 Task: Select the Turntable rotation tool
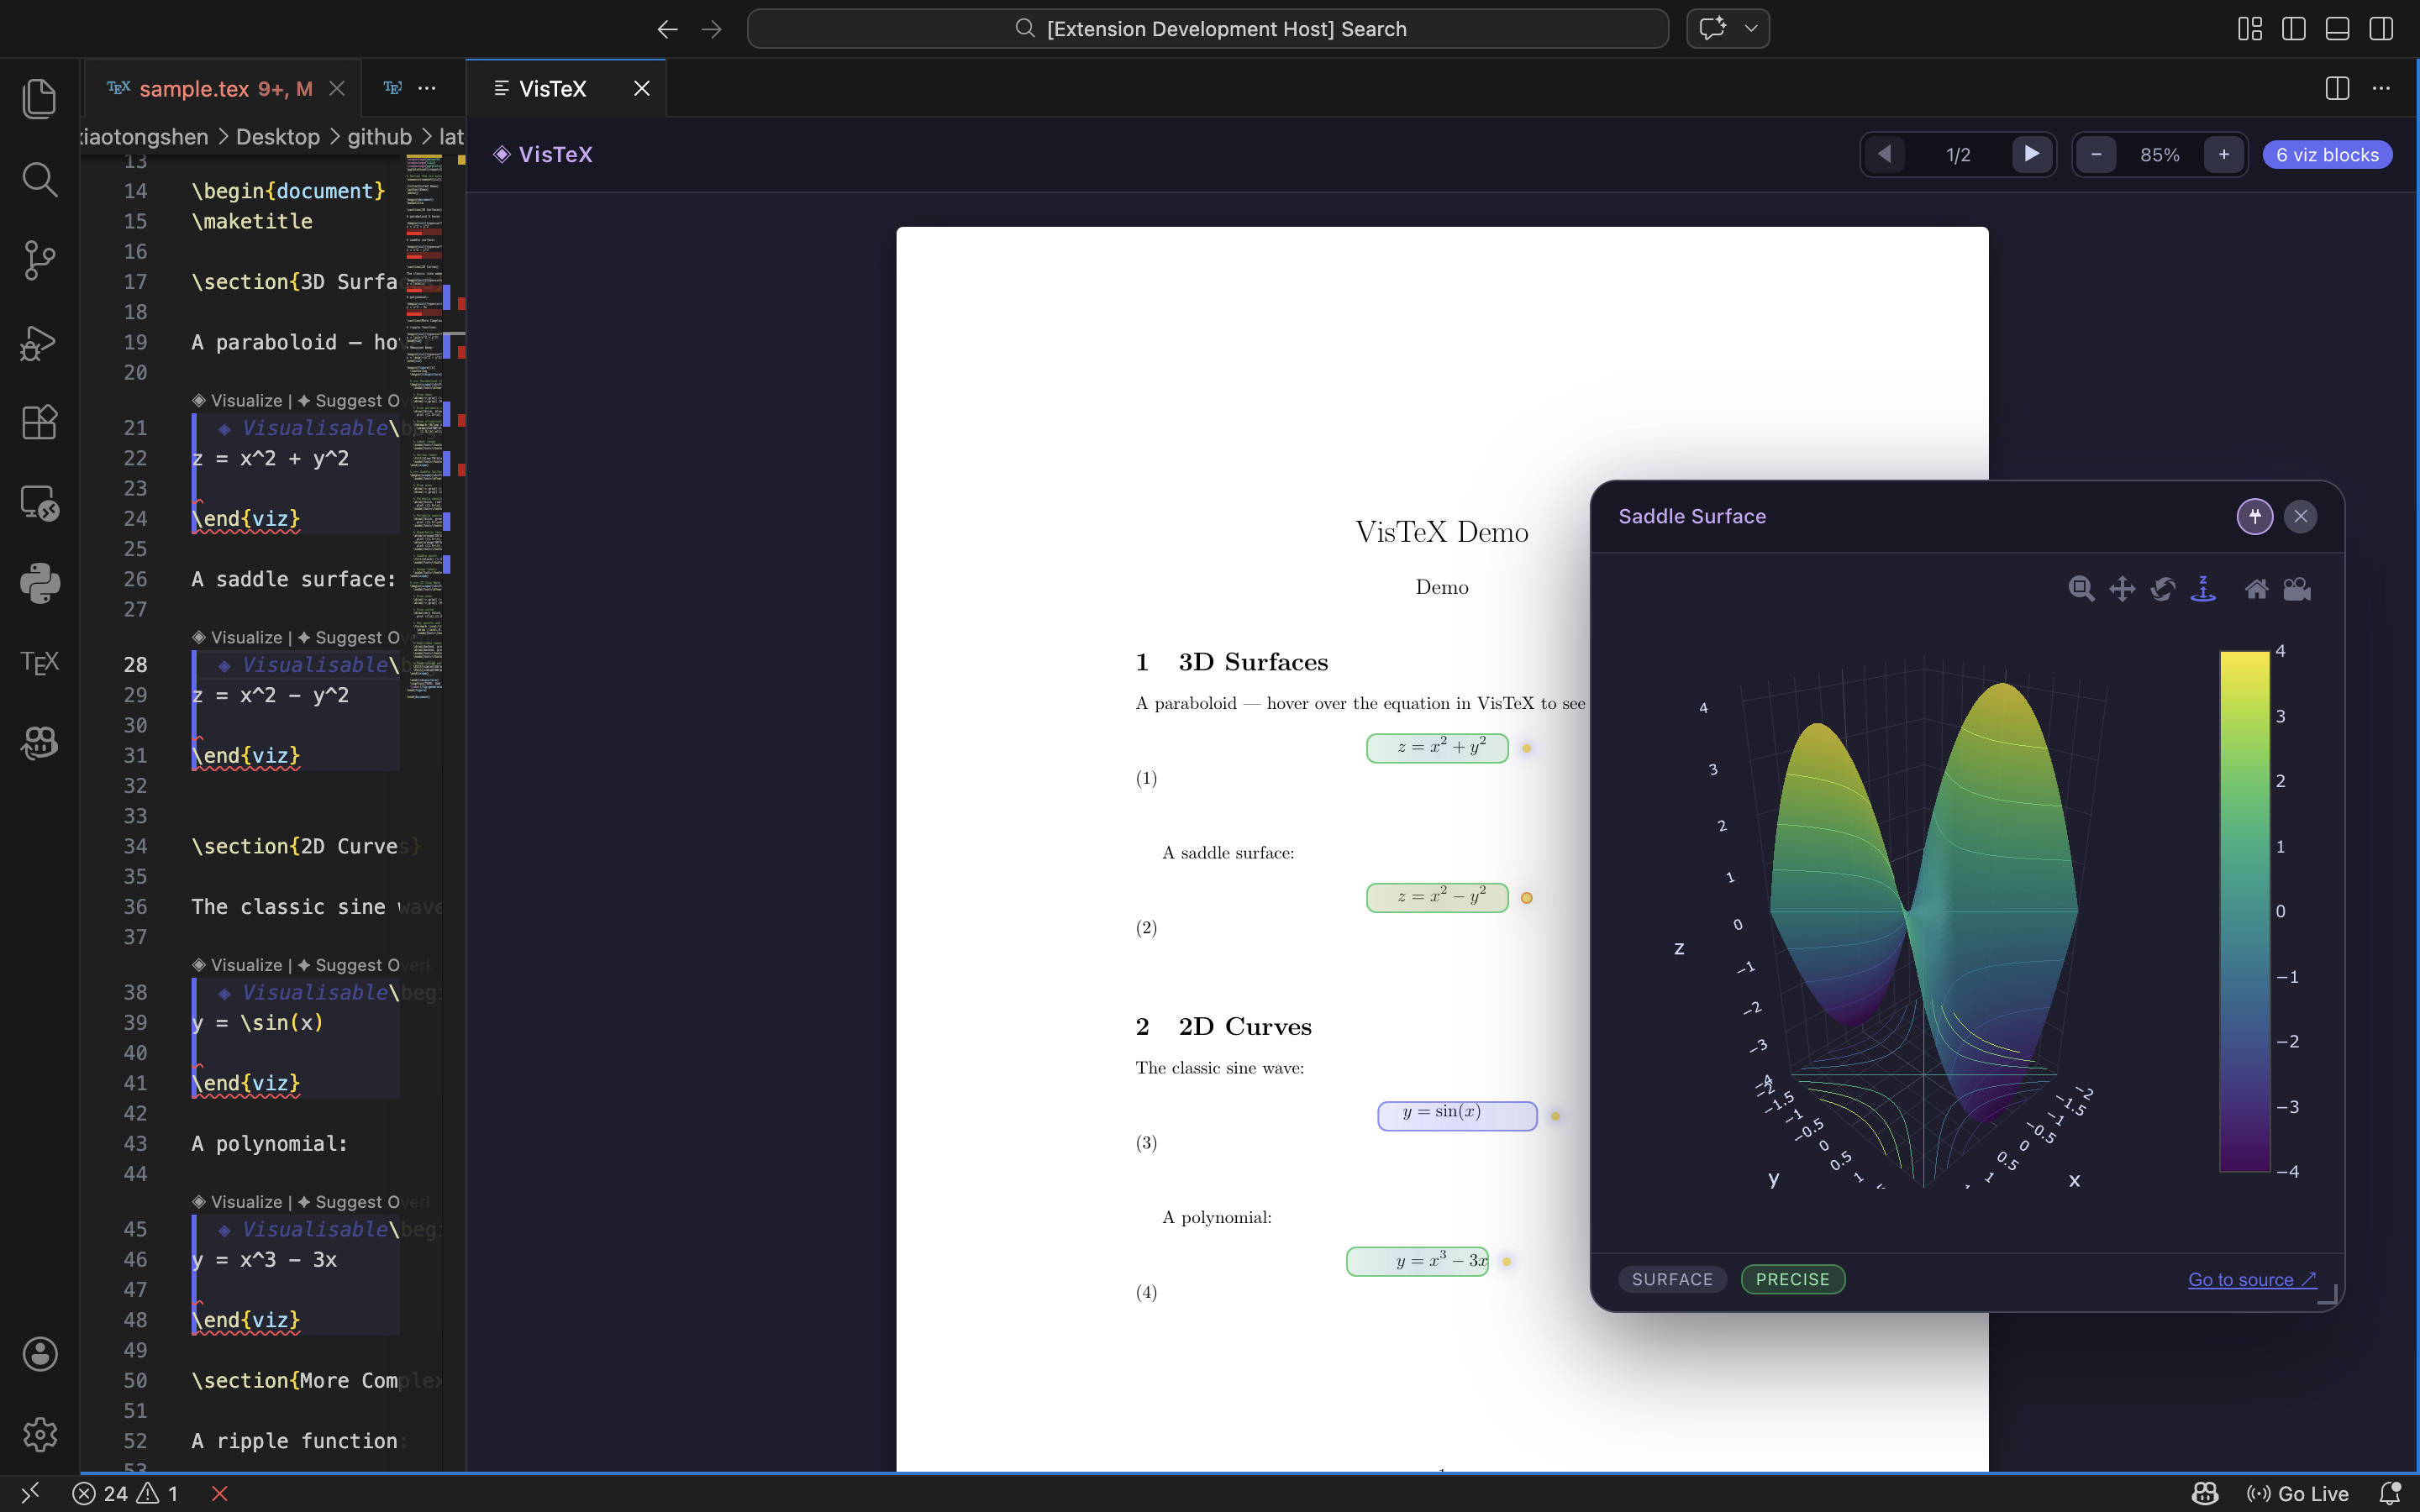(x=2203, y=589)
